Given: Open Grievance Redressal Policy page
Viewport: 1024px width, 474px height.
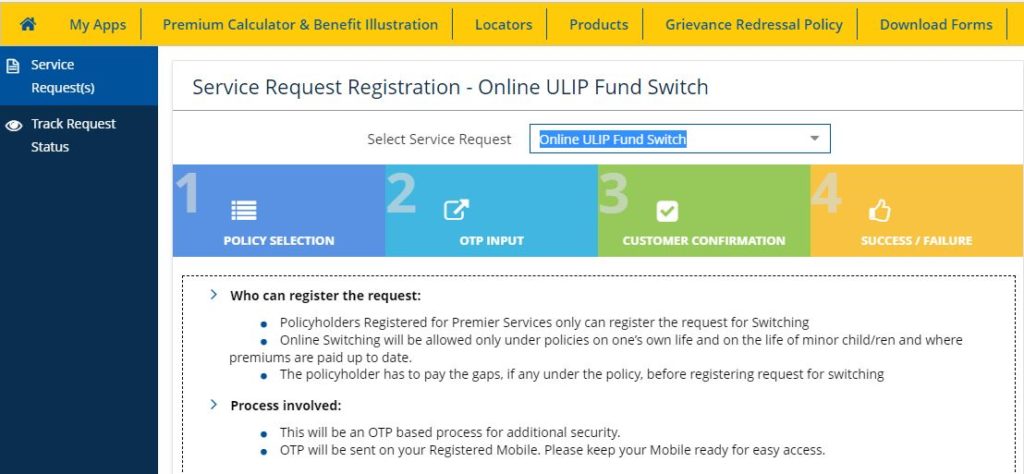Looking at the screenshot, I should 754,24.
